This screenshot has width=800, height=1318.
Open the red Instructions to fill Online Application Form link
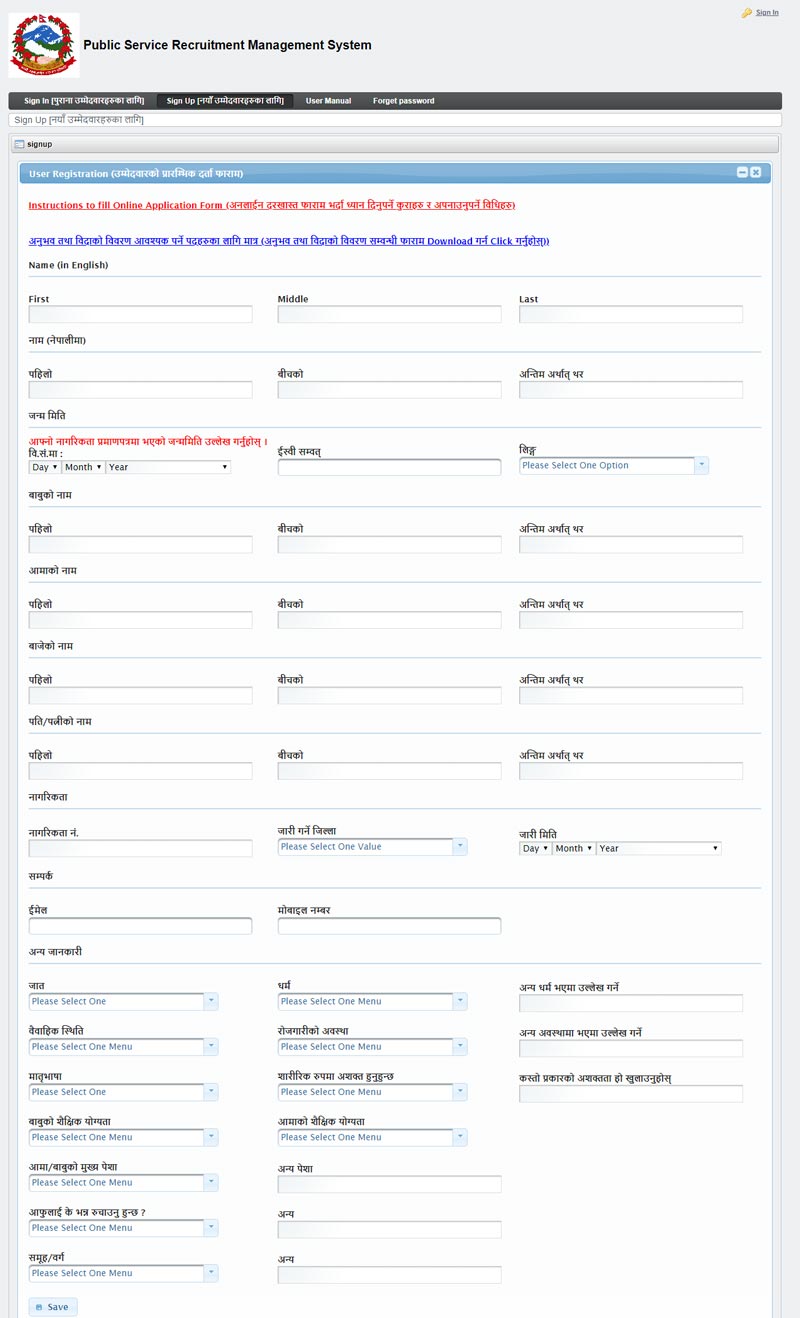(272, 205)
